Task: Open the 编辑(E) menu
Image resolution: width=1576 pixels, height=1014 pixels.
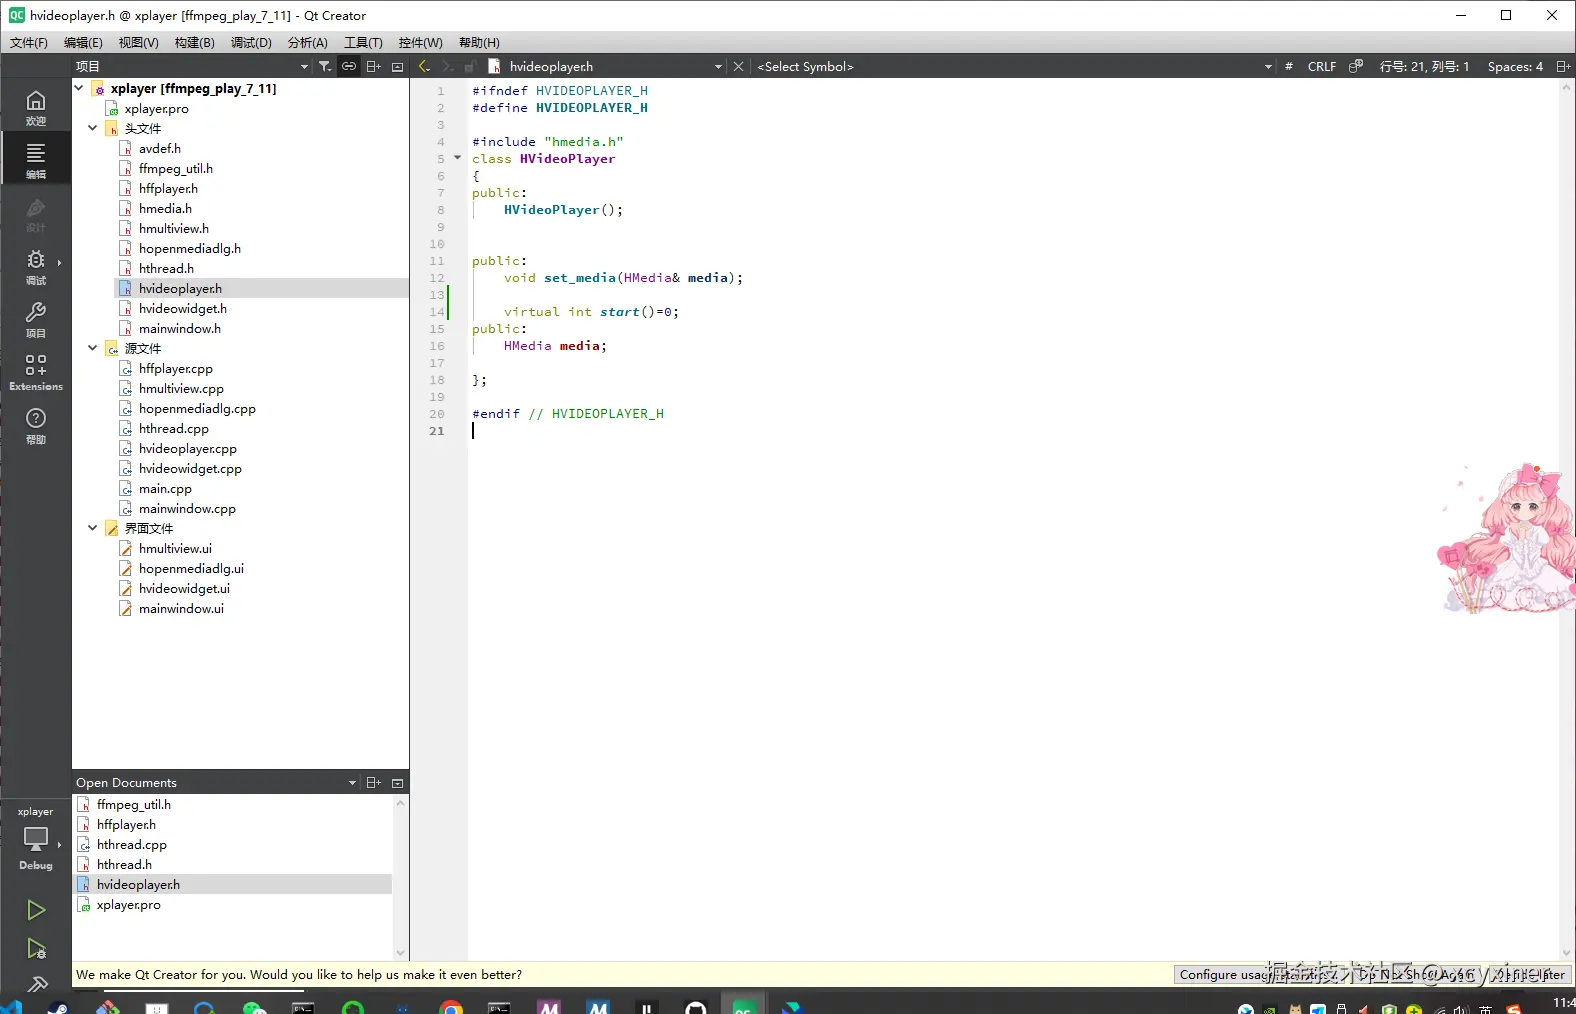Action: click(x=83, y=42)
